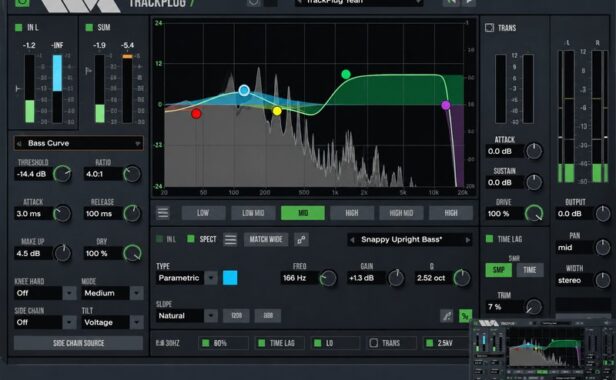Open the MODE dropdown showing Medium

point(137,293)
